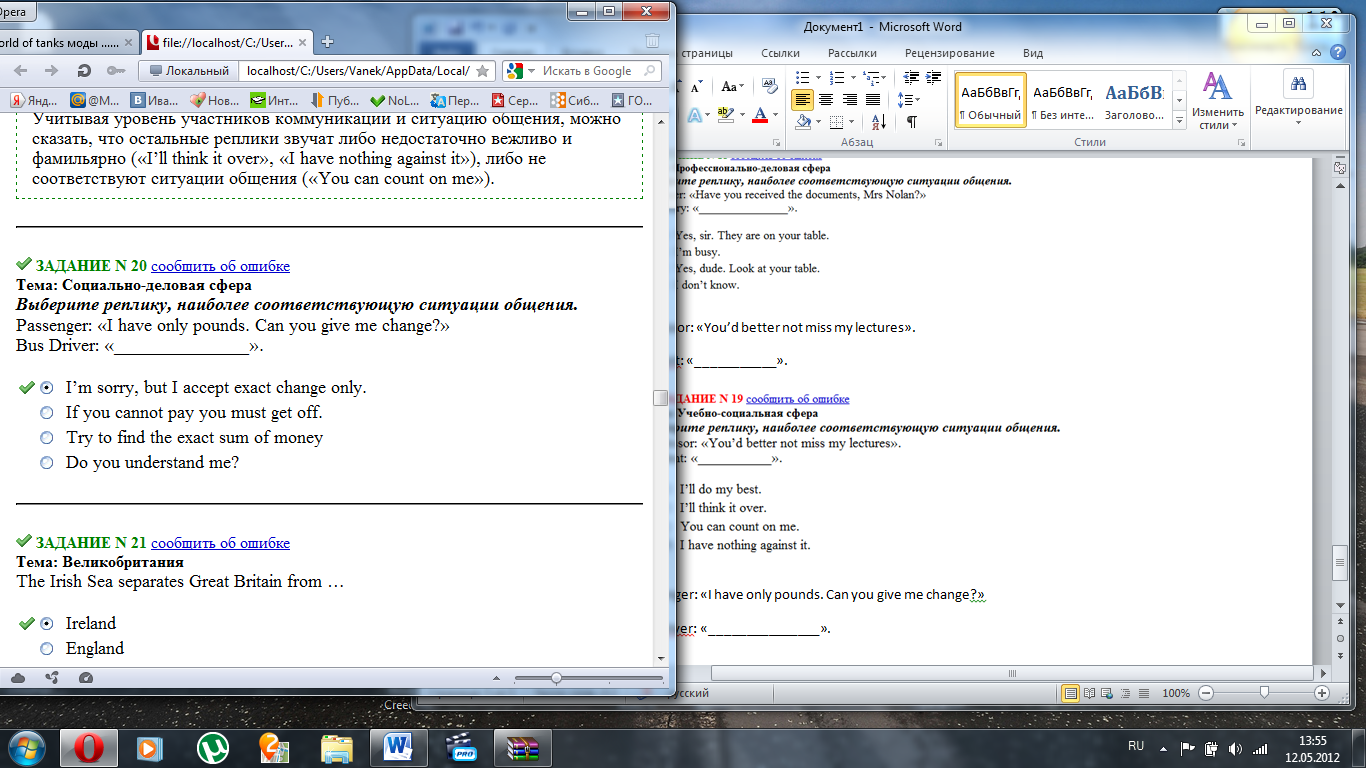Image resolution: width=1366 pixels, height=768 pixels.
Task: Reload the page in Opera
Action: point(84,71)
